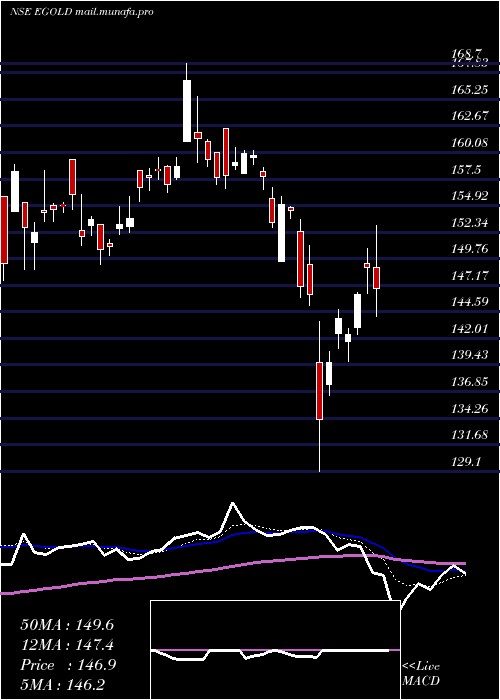The image size is (500, 700).
Task: Click the 136.85 price axis label
Action: pyautogui.click(x=470, y=382)
